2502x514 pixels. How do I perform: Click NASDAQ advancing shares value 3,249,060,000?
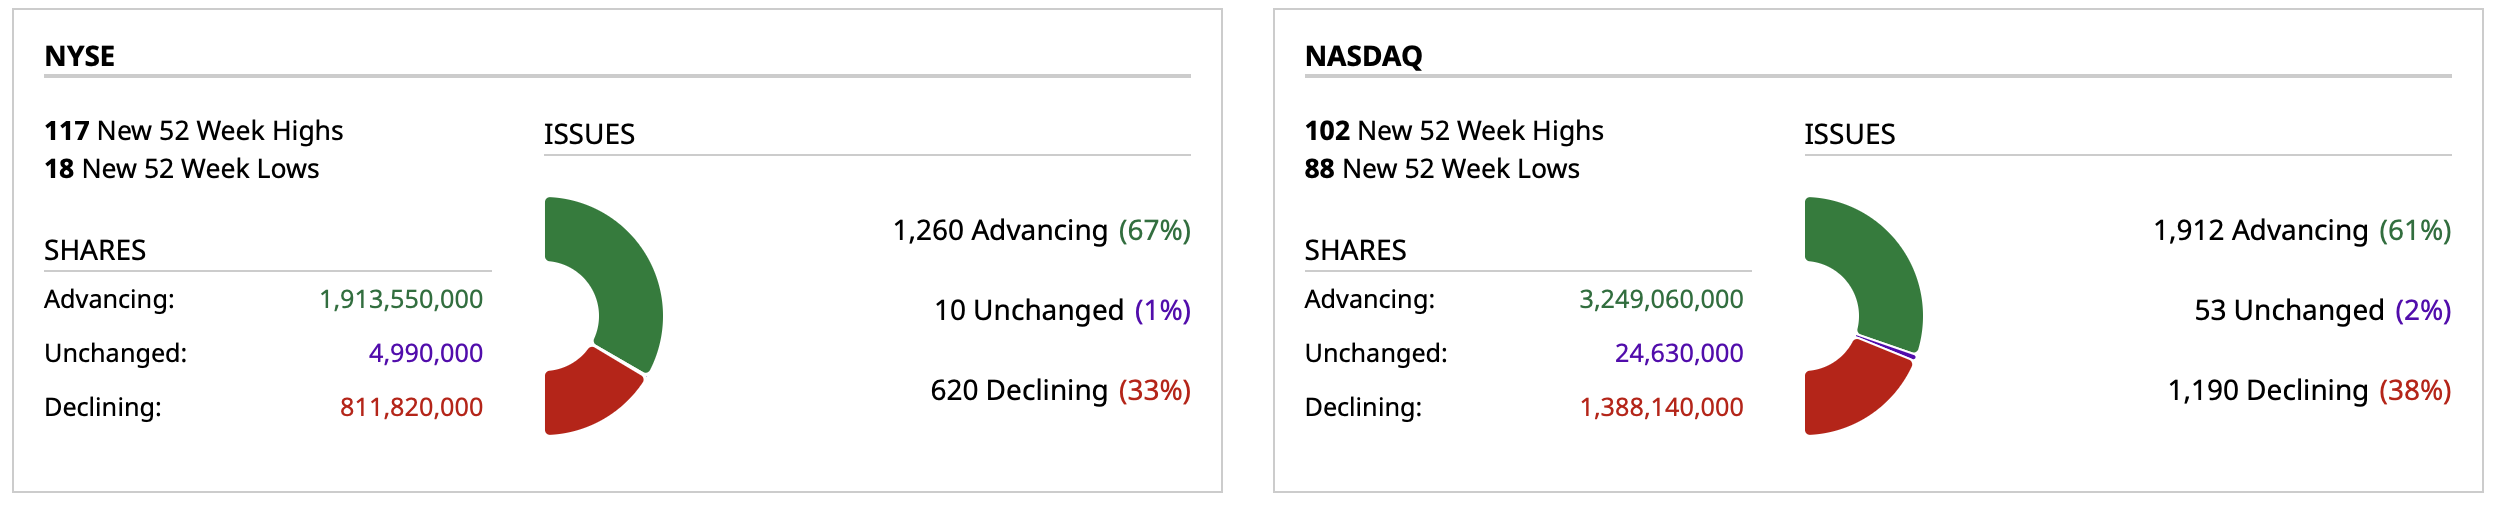point(1661,299)
